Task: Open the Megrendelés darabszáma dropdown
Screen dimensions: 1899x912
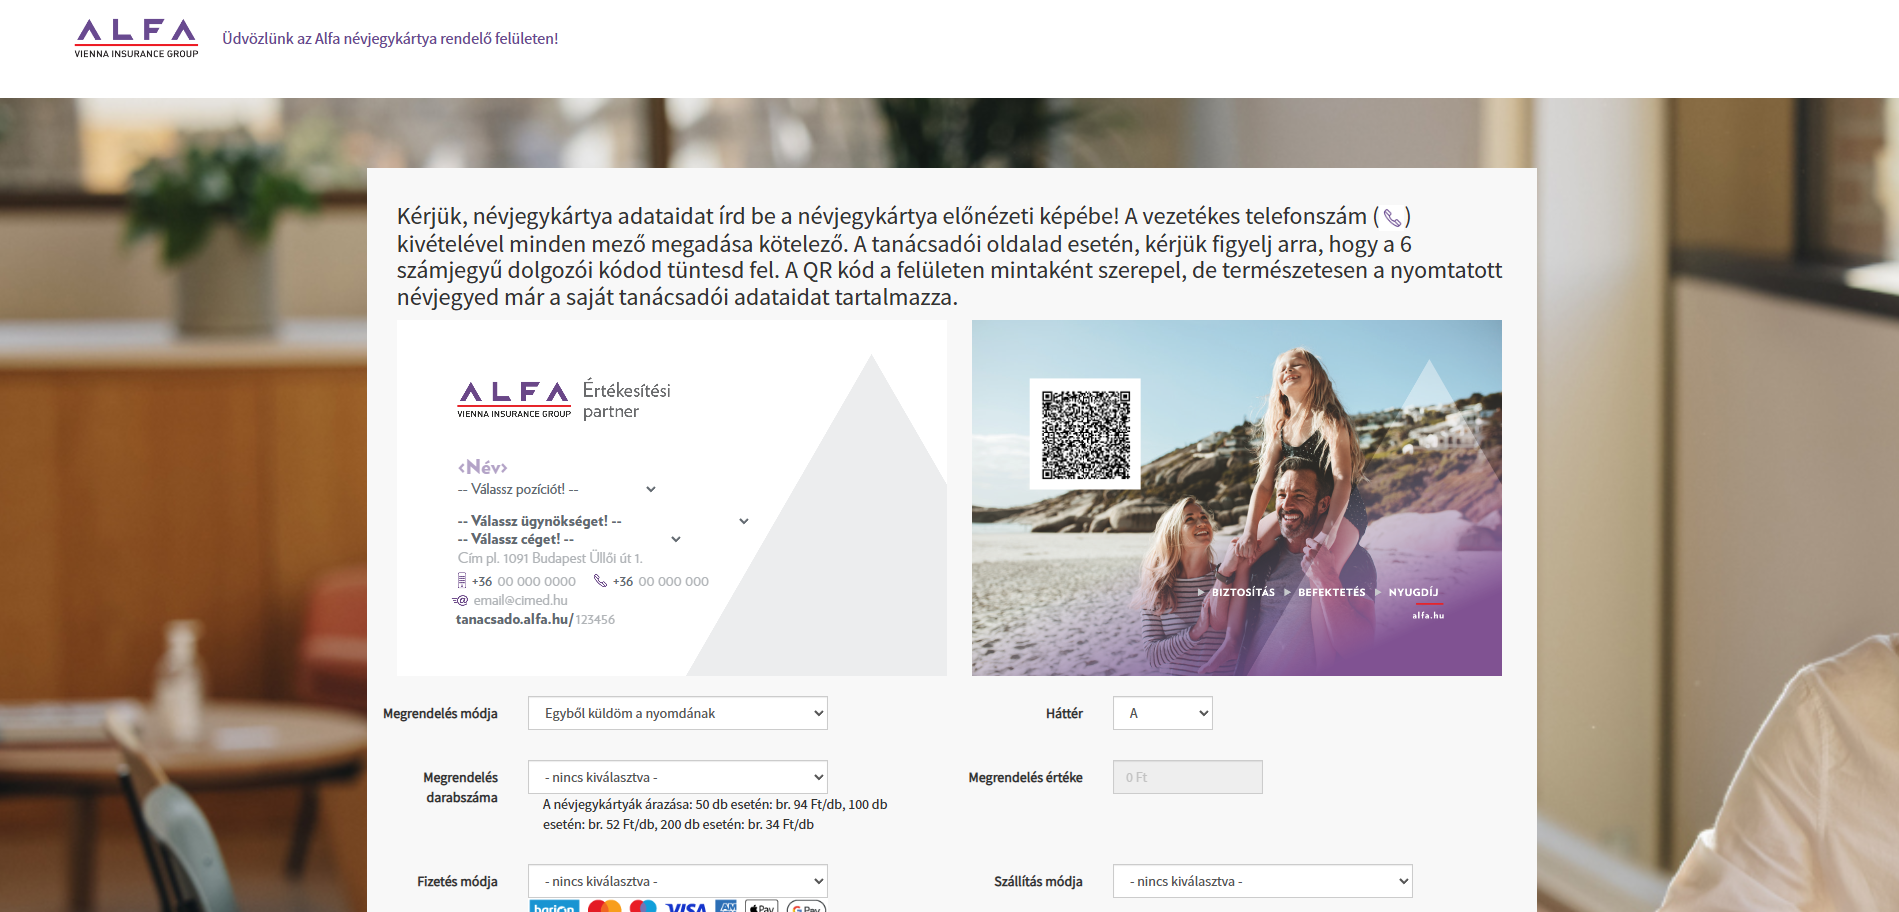Action: 678,777
